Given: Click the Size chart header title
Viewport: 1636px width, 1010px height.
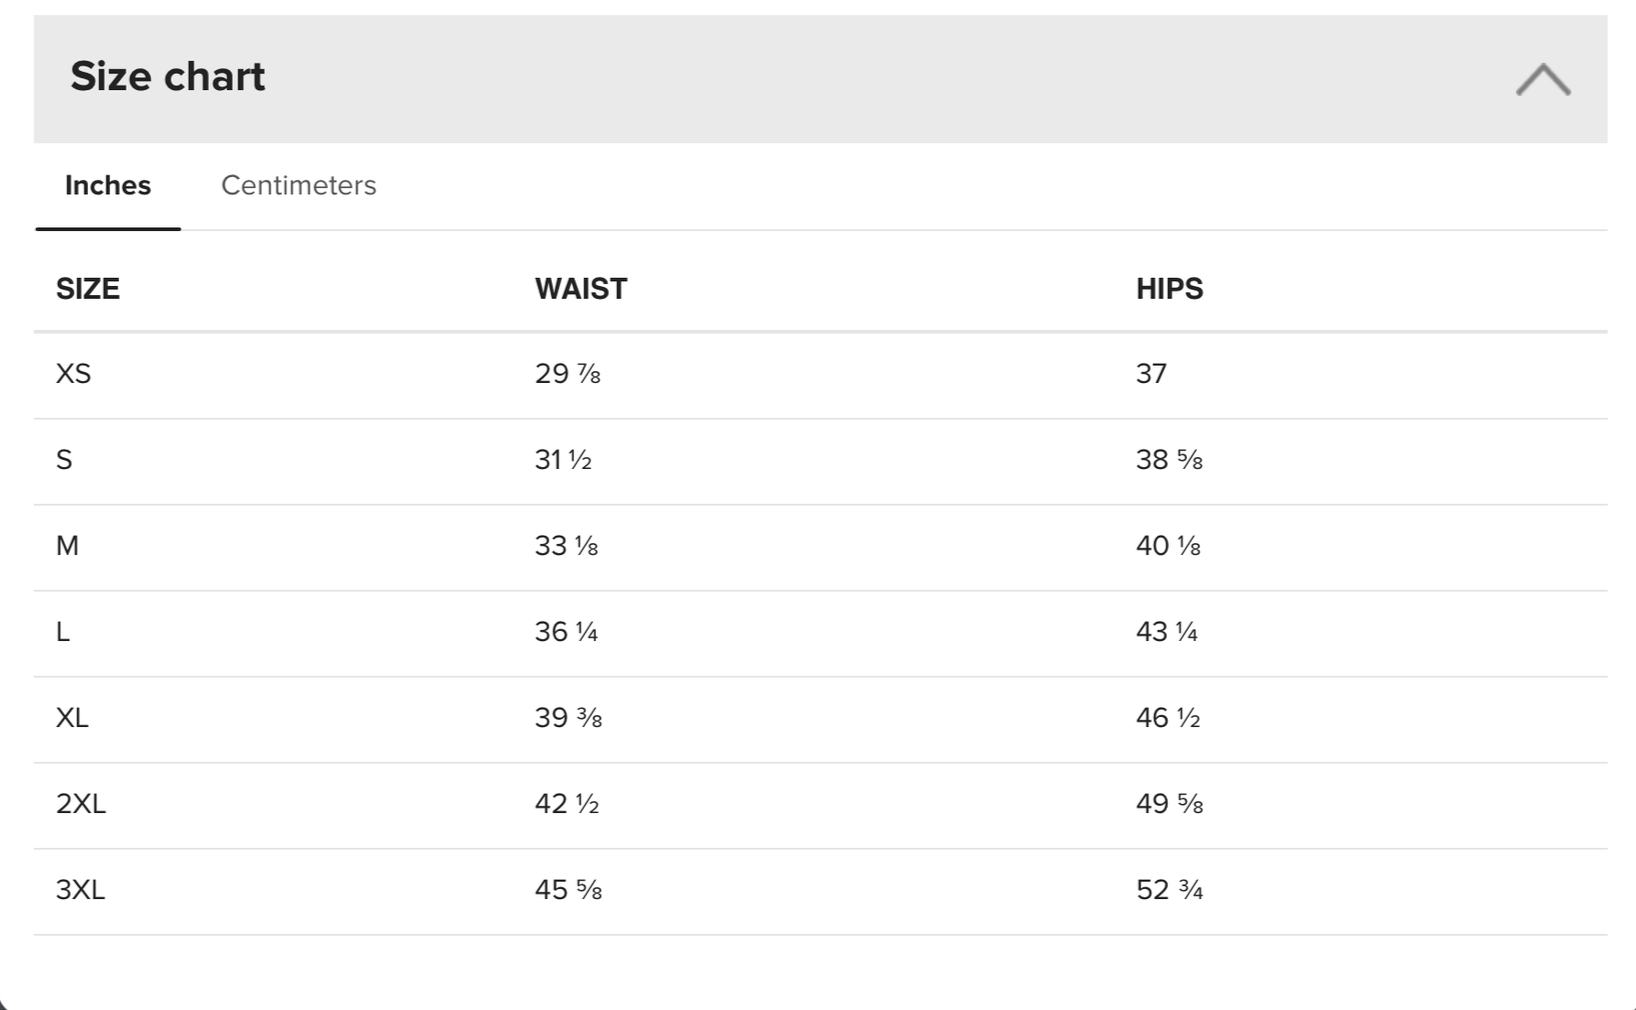Looking at the screenshot, I should click(x=167, y=77).
